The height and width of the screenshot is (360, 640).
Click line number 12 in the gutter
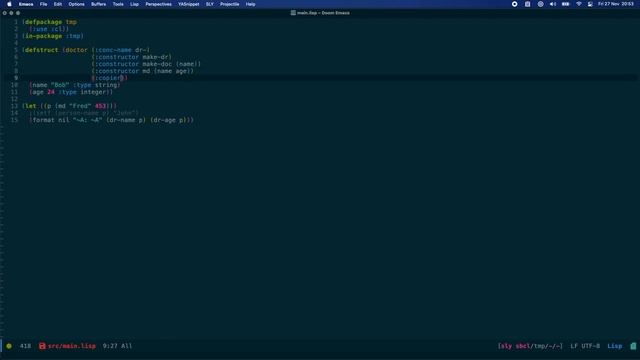15,99
